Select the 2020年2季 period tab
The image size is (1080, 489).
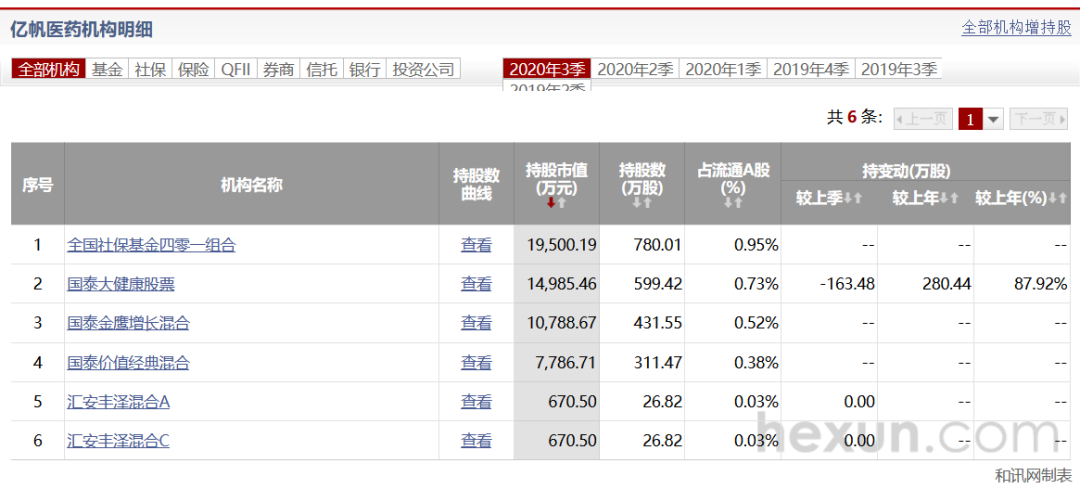635,69
